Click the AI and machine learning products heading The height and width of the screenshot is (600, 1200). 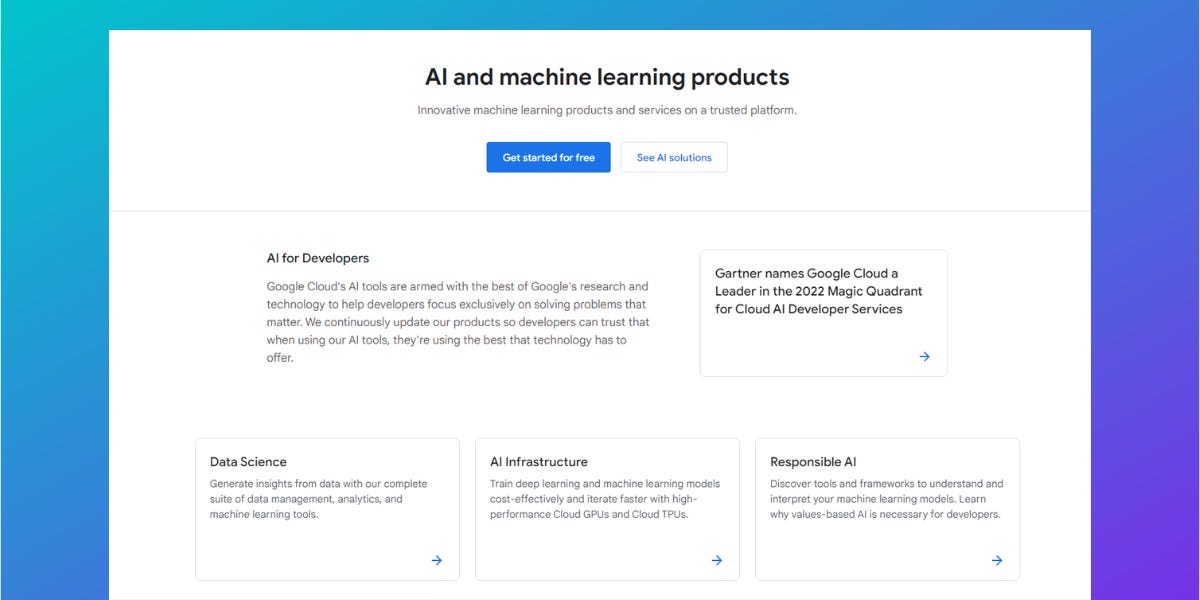coord(607,77)
